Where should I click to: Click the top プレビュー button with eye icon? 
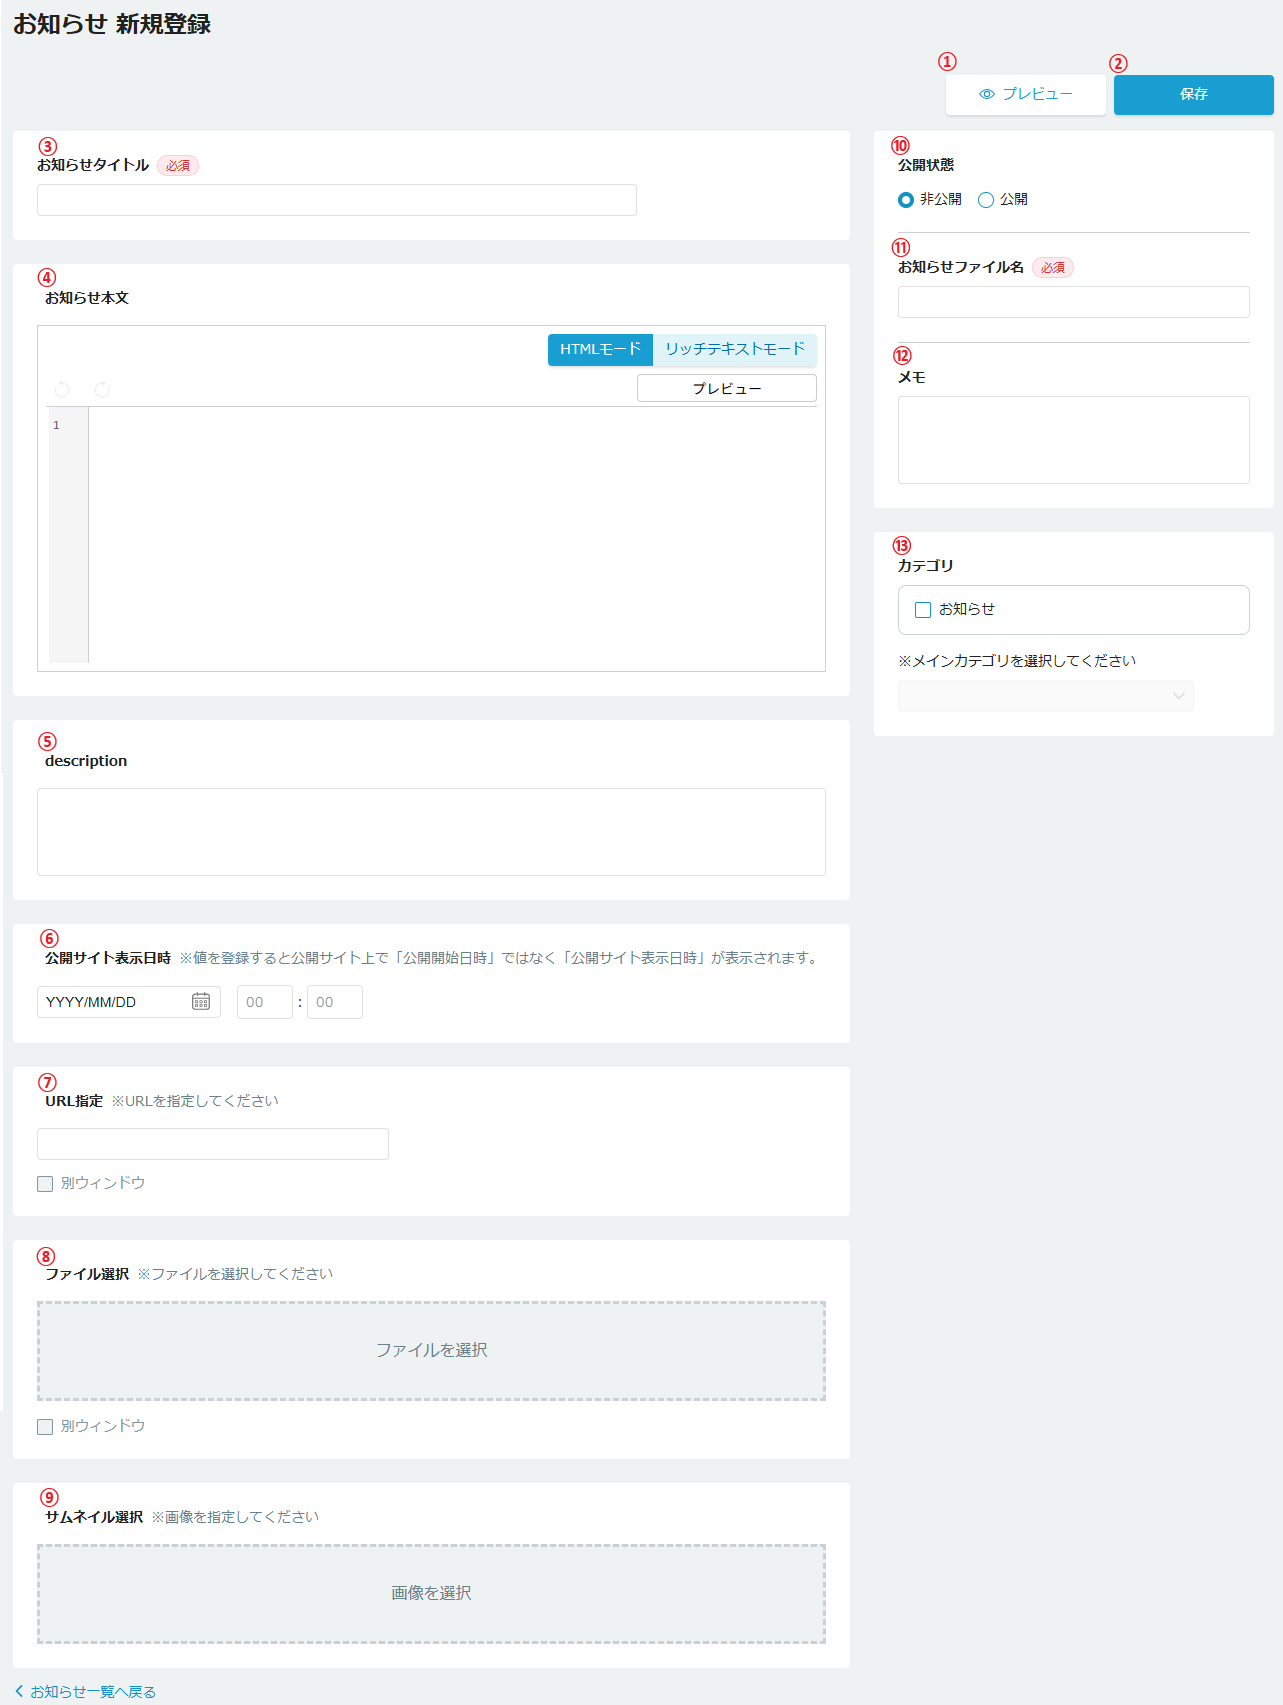(1026, 94)
